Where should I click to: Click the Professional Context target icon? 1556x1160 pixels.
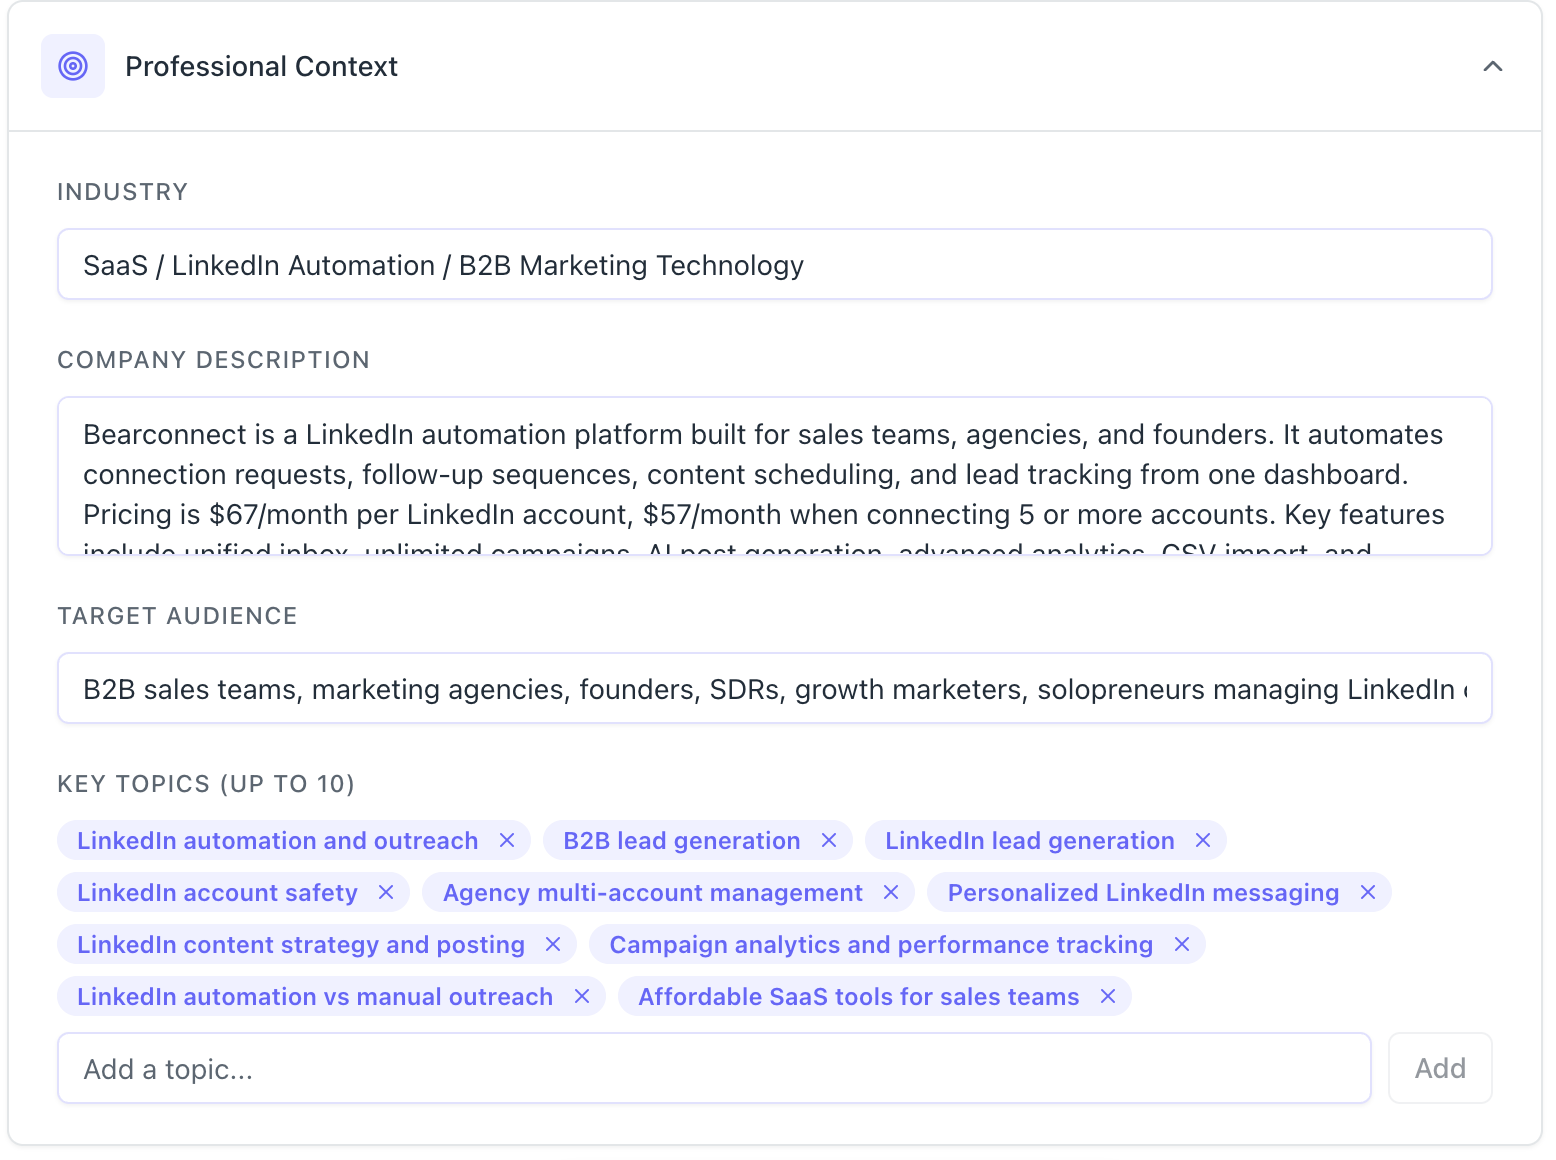[x=73, y=66]
